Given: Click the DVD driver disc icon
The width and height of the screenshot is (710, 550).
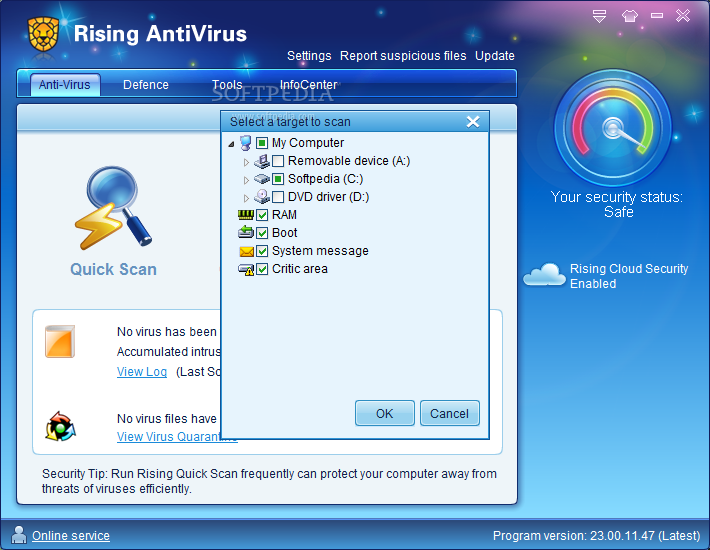Looking at the screenshot, I should (x=262, y=196).
